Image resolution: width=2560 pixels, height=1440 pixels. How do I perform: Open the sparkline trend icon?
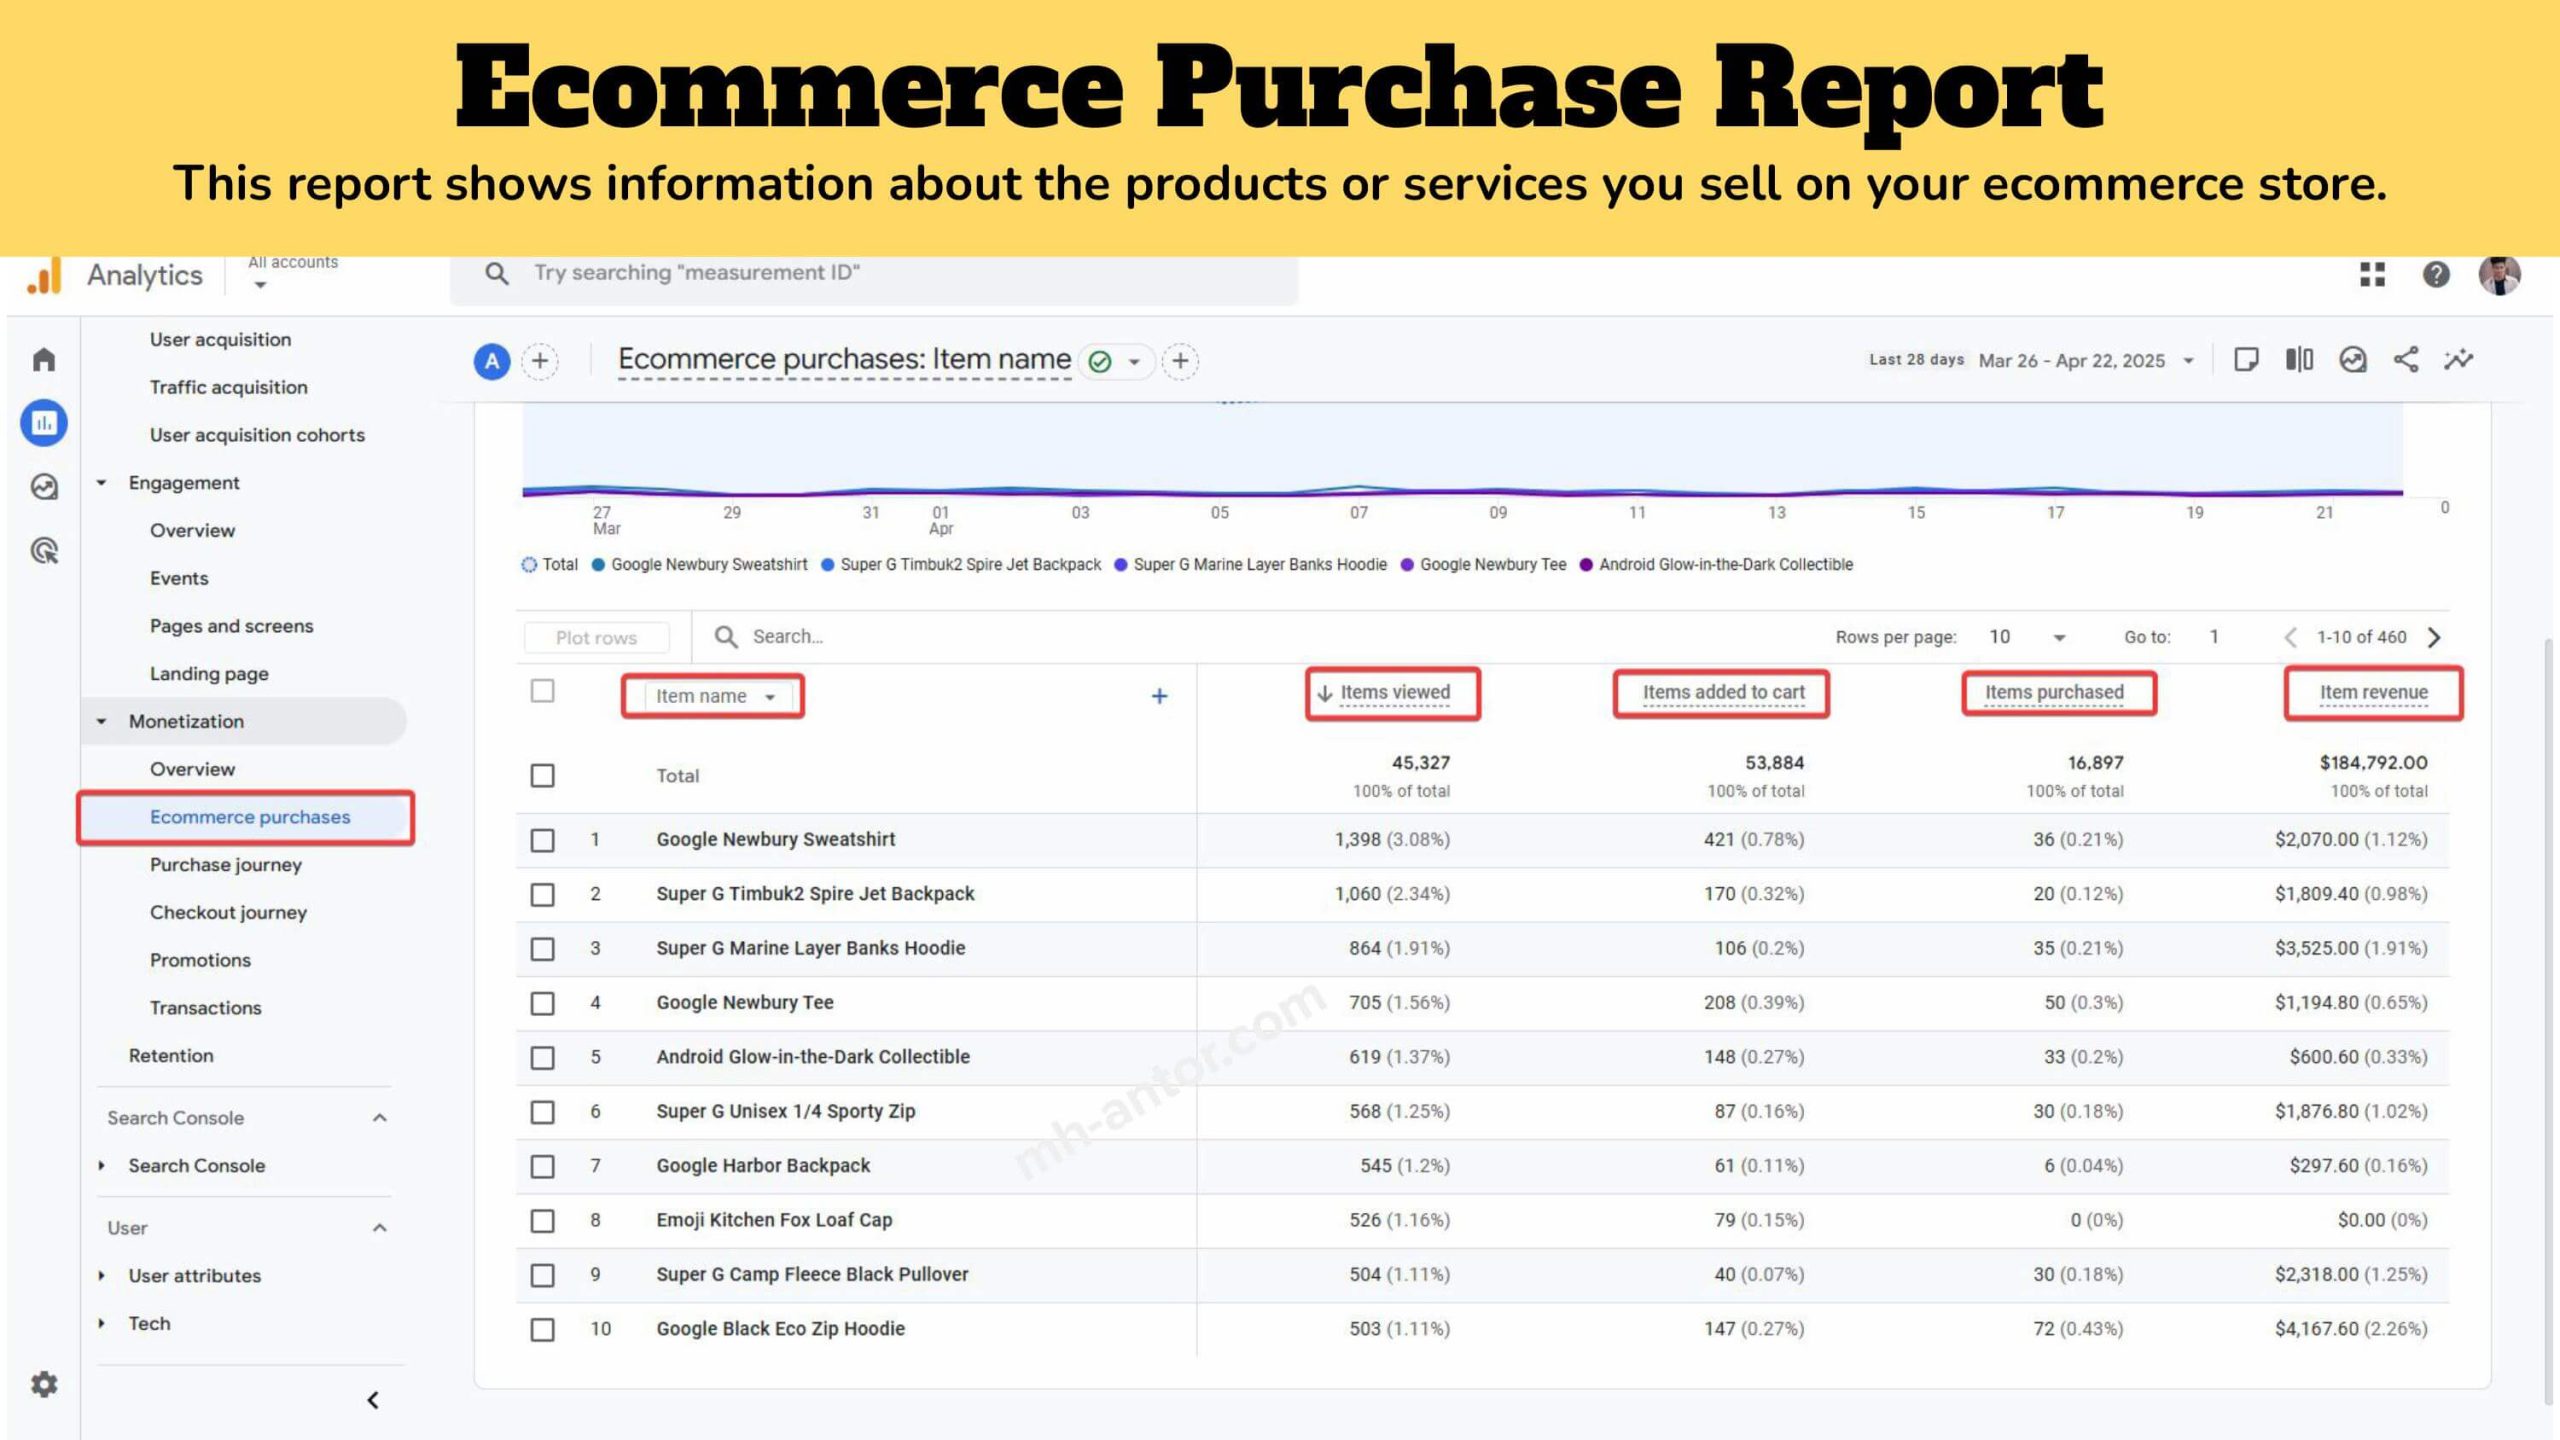tap(2459, 360)
